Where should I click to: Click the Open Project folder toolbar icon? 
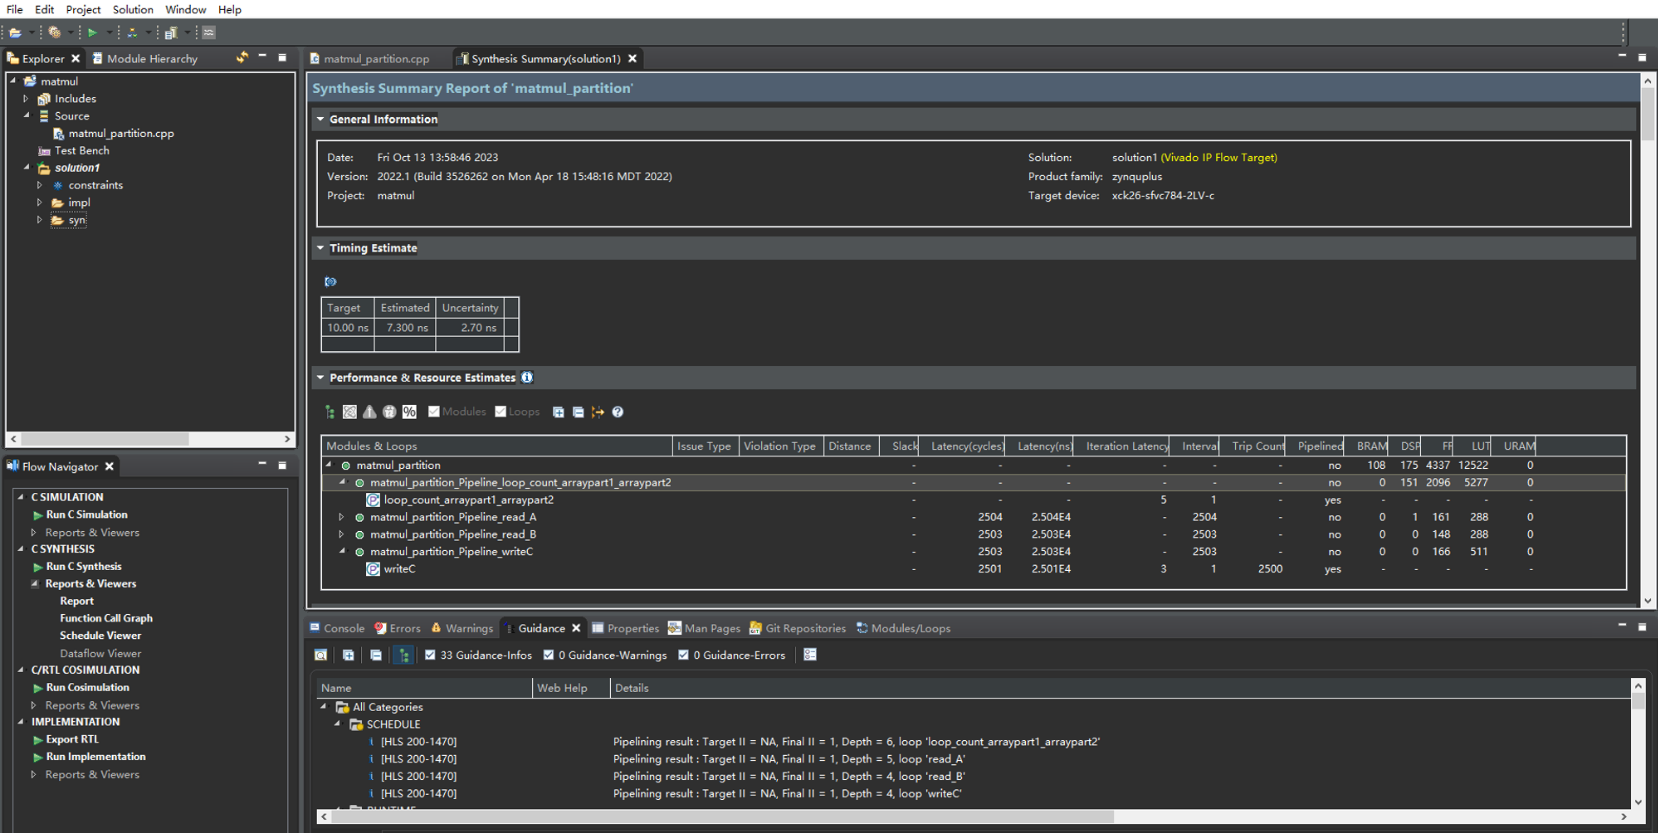coord(15,32)
